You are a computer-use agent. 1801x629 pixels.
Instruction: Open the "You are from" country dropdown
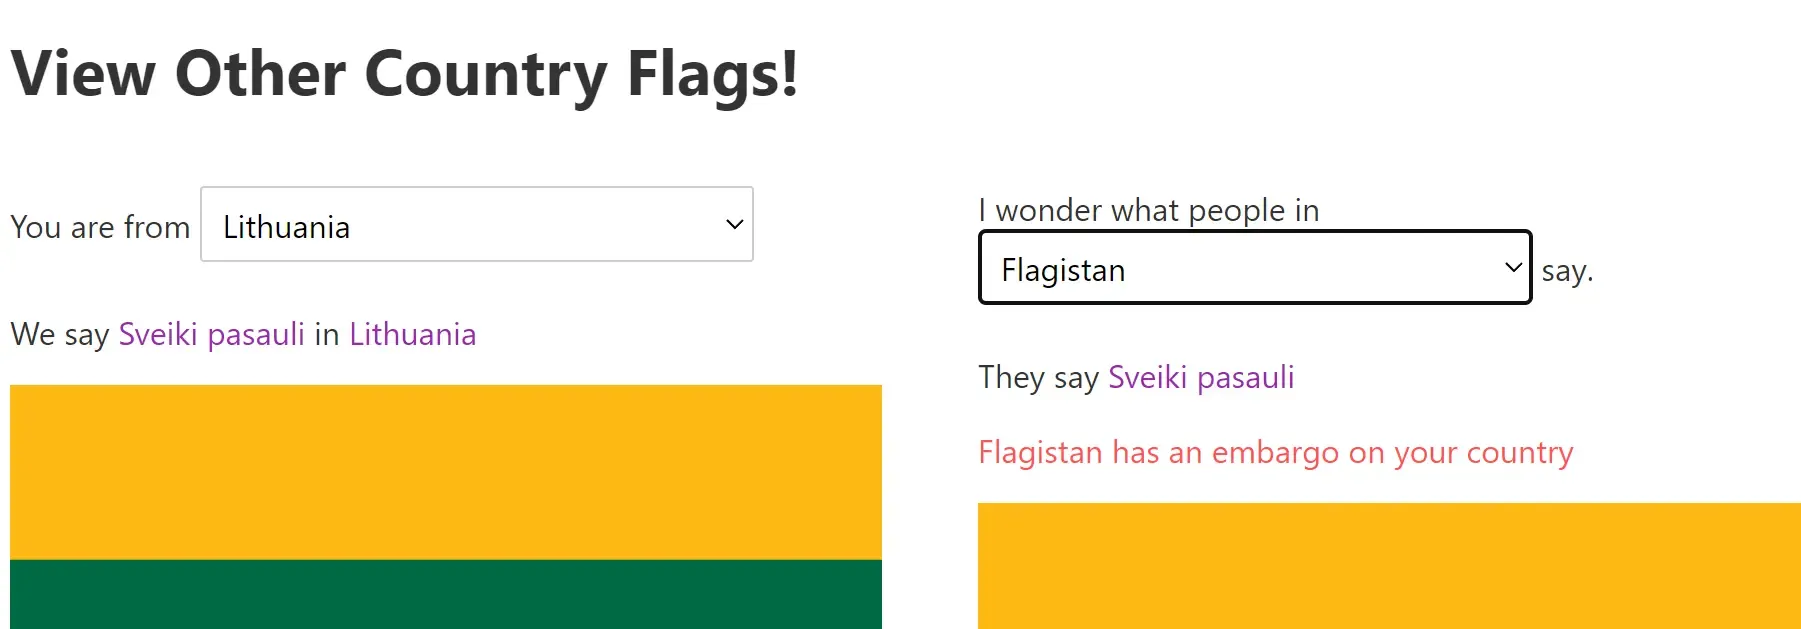point(477,225)
